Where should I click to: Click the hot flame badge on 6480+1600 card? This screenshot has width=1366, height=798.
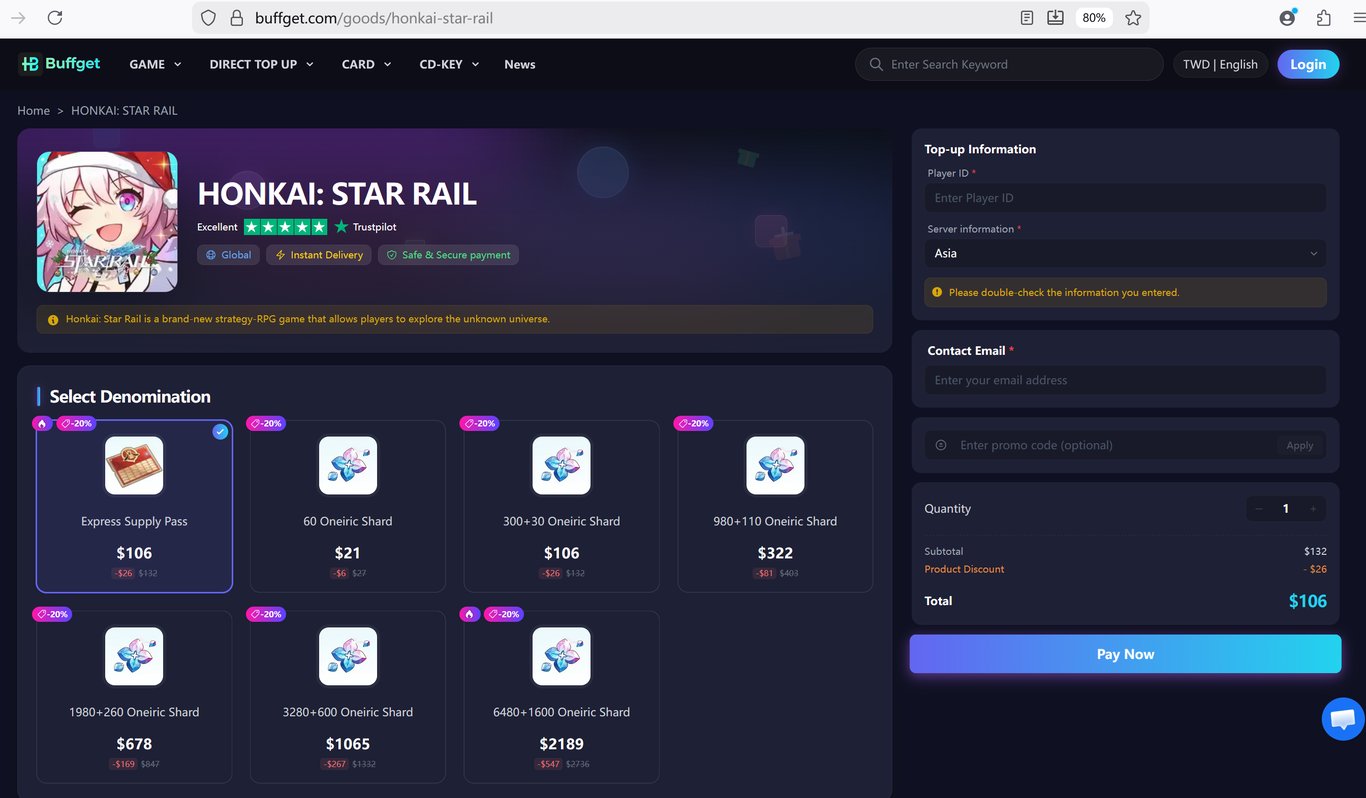(x=470, y=614)
